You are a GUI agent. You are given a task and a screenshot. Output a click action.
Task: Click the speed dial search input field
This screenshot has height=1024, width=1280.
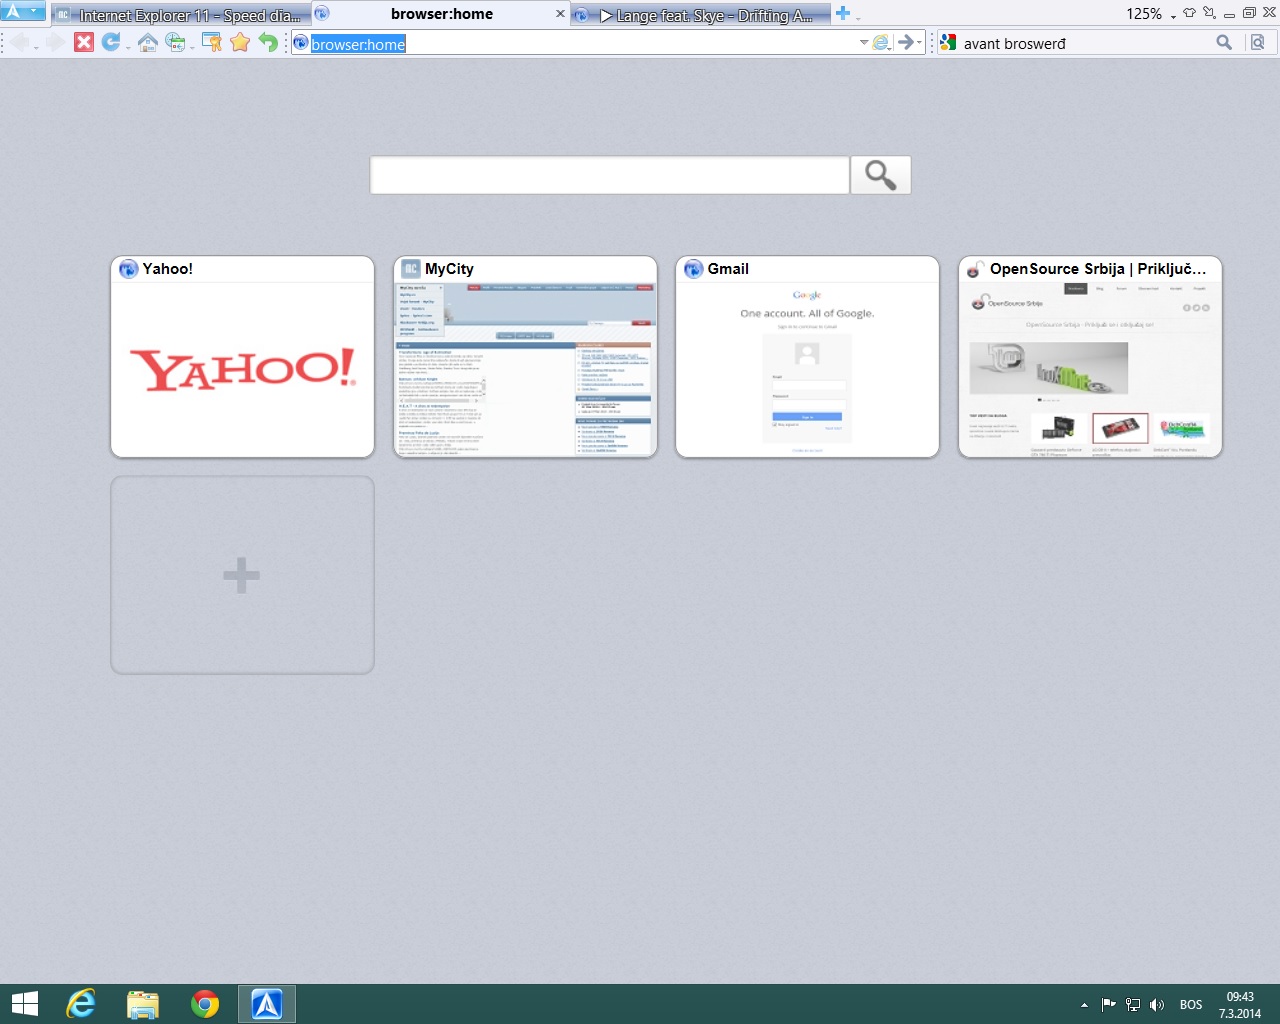610,175
